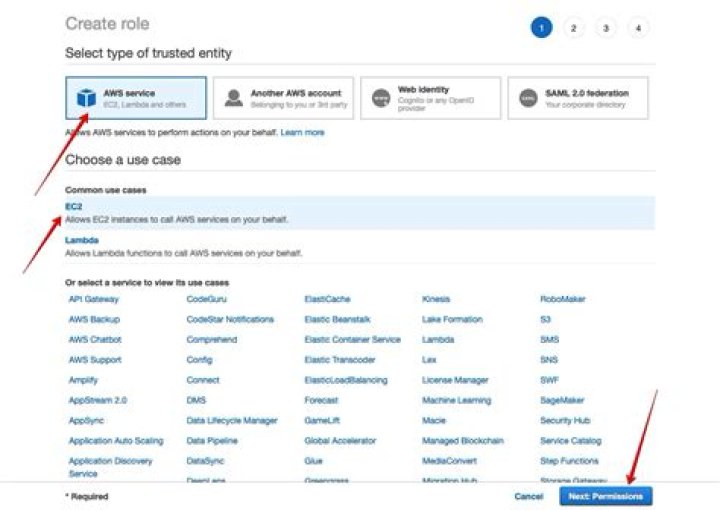Go to wizard step 4 circle
Image resolution: width=720 pixels, height=510 pixels.
(x=639, y=28)
